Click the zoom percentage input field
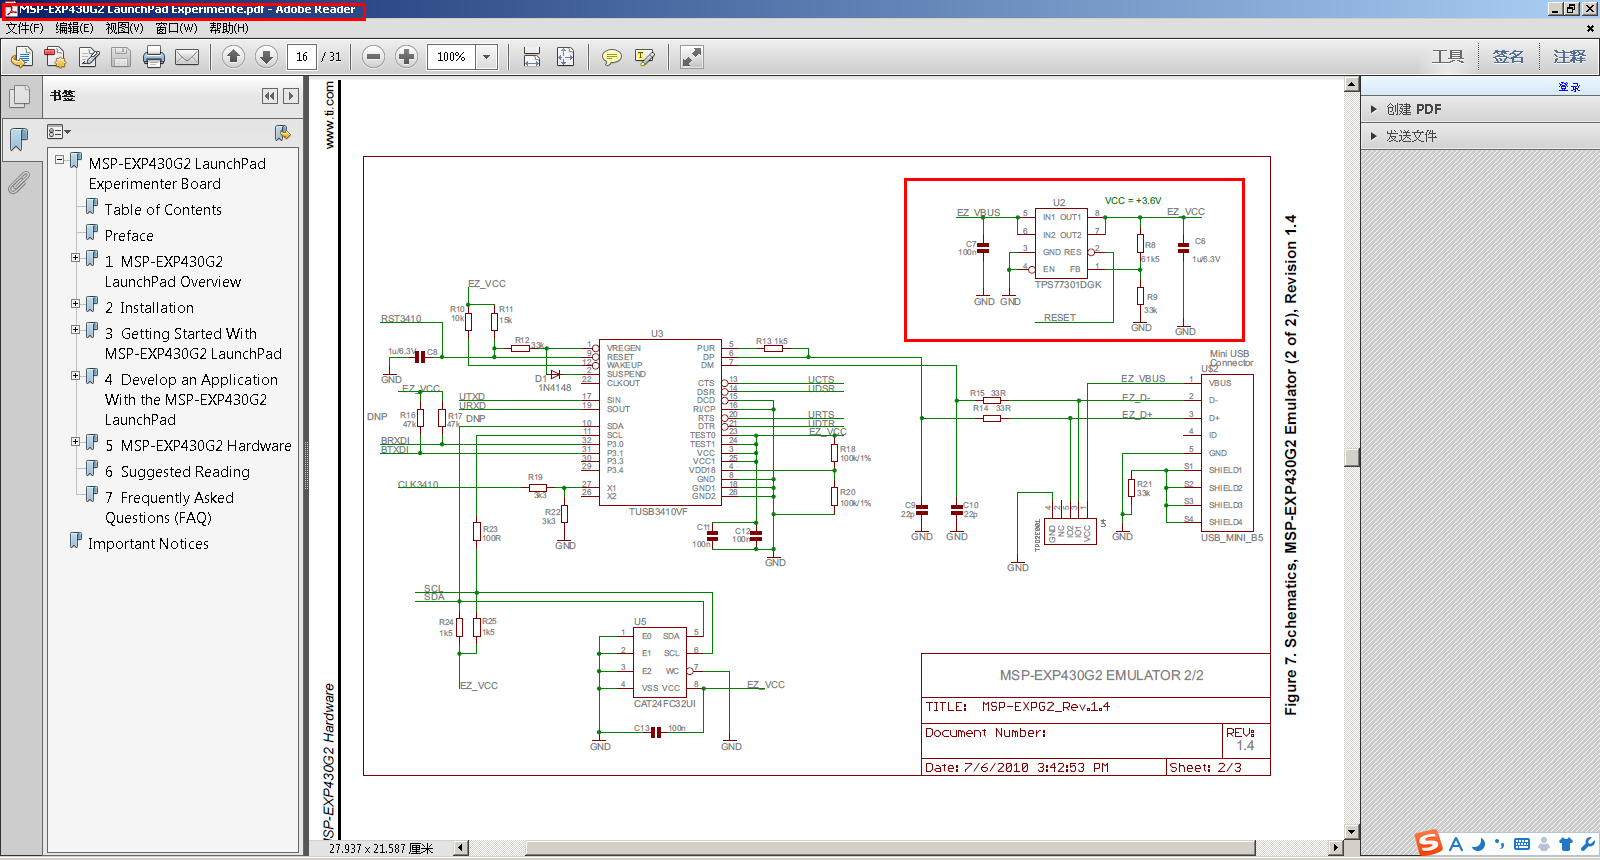1600x860 pixels. tap(452, 57)
